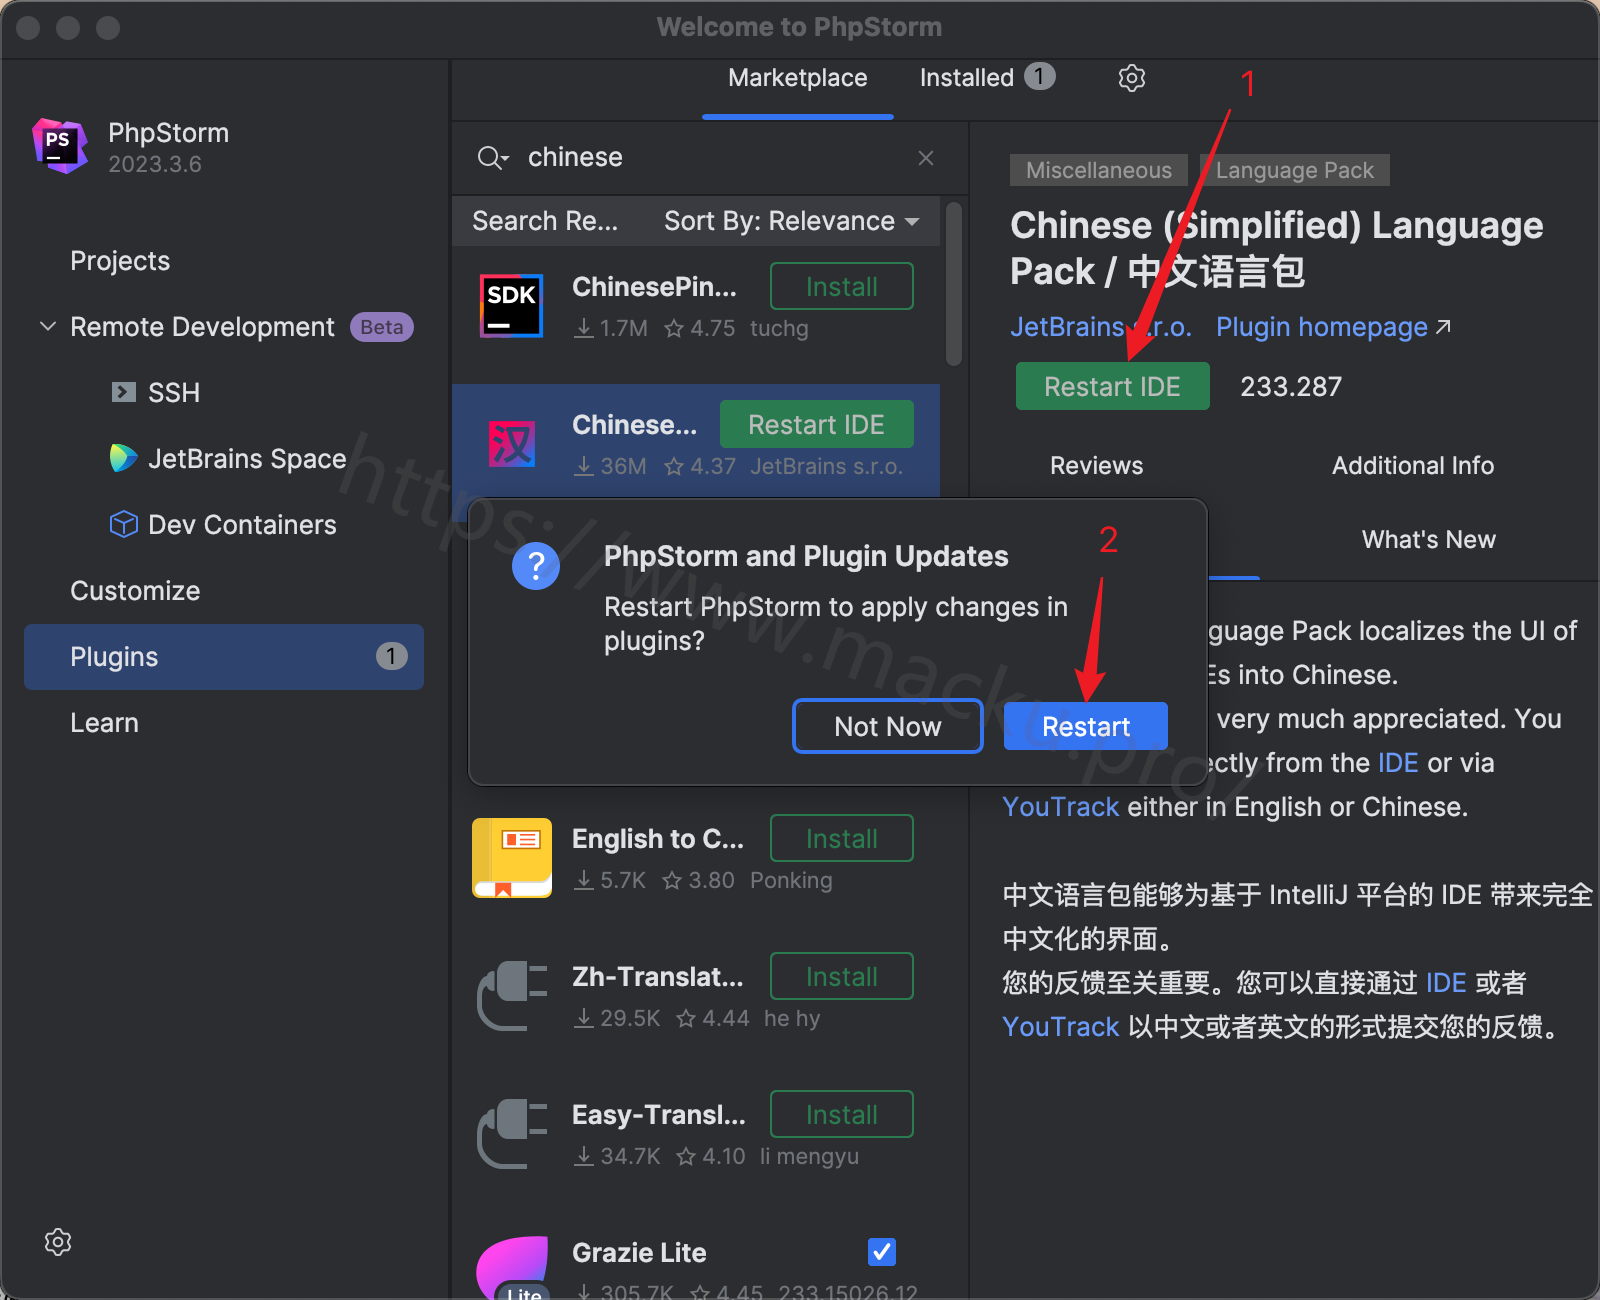
Task: Select the Zh-Translat... plugin title
Action: click(x=658, y=977)
